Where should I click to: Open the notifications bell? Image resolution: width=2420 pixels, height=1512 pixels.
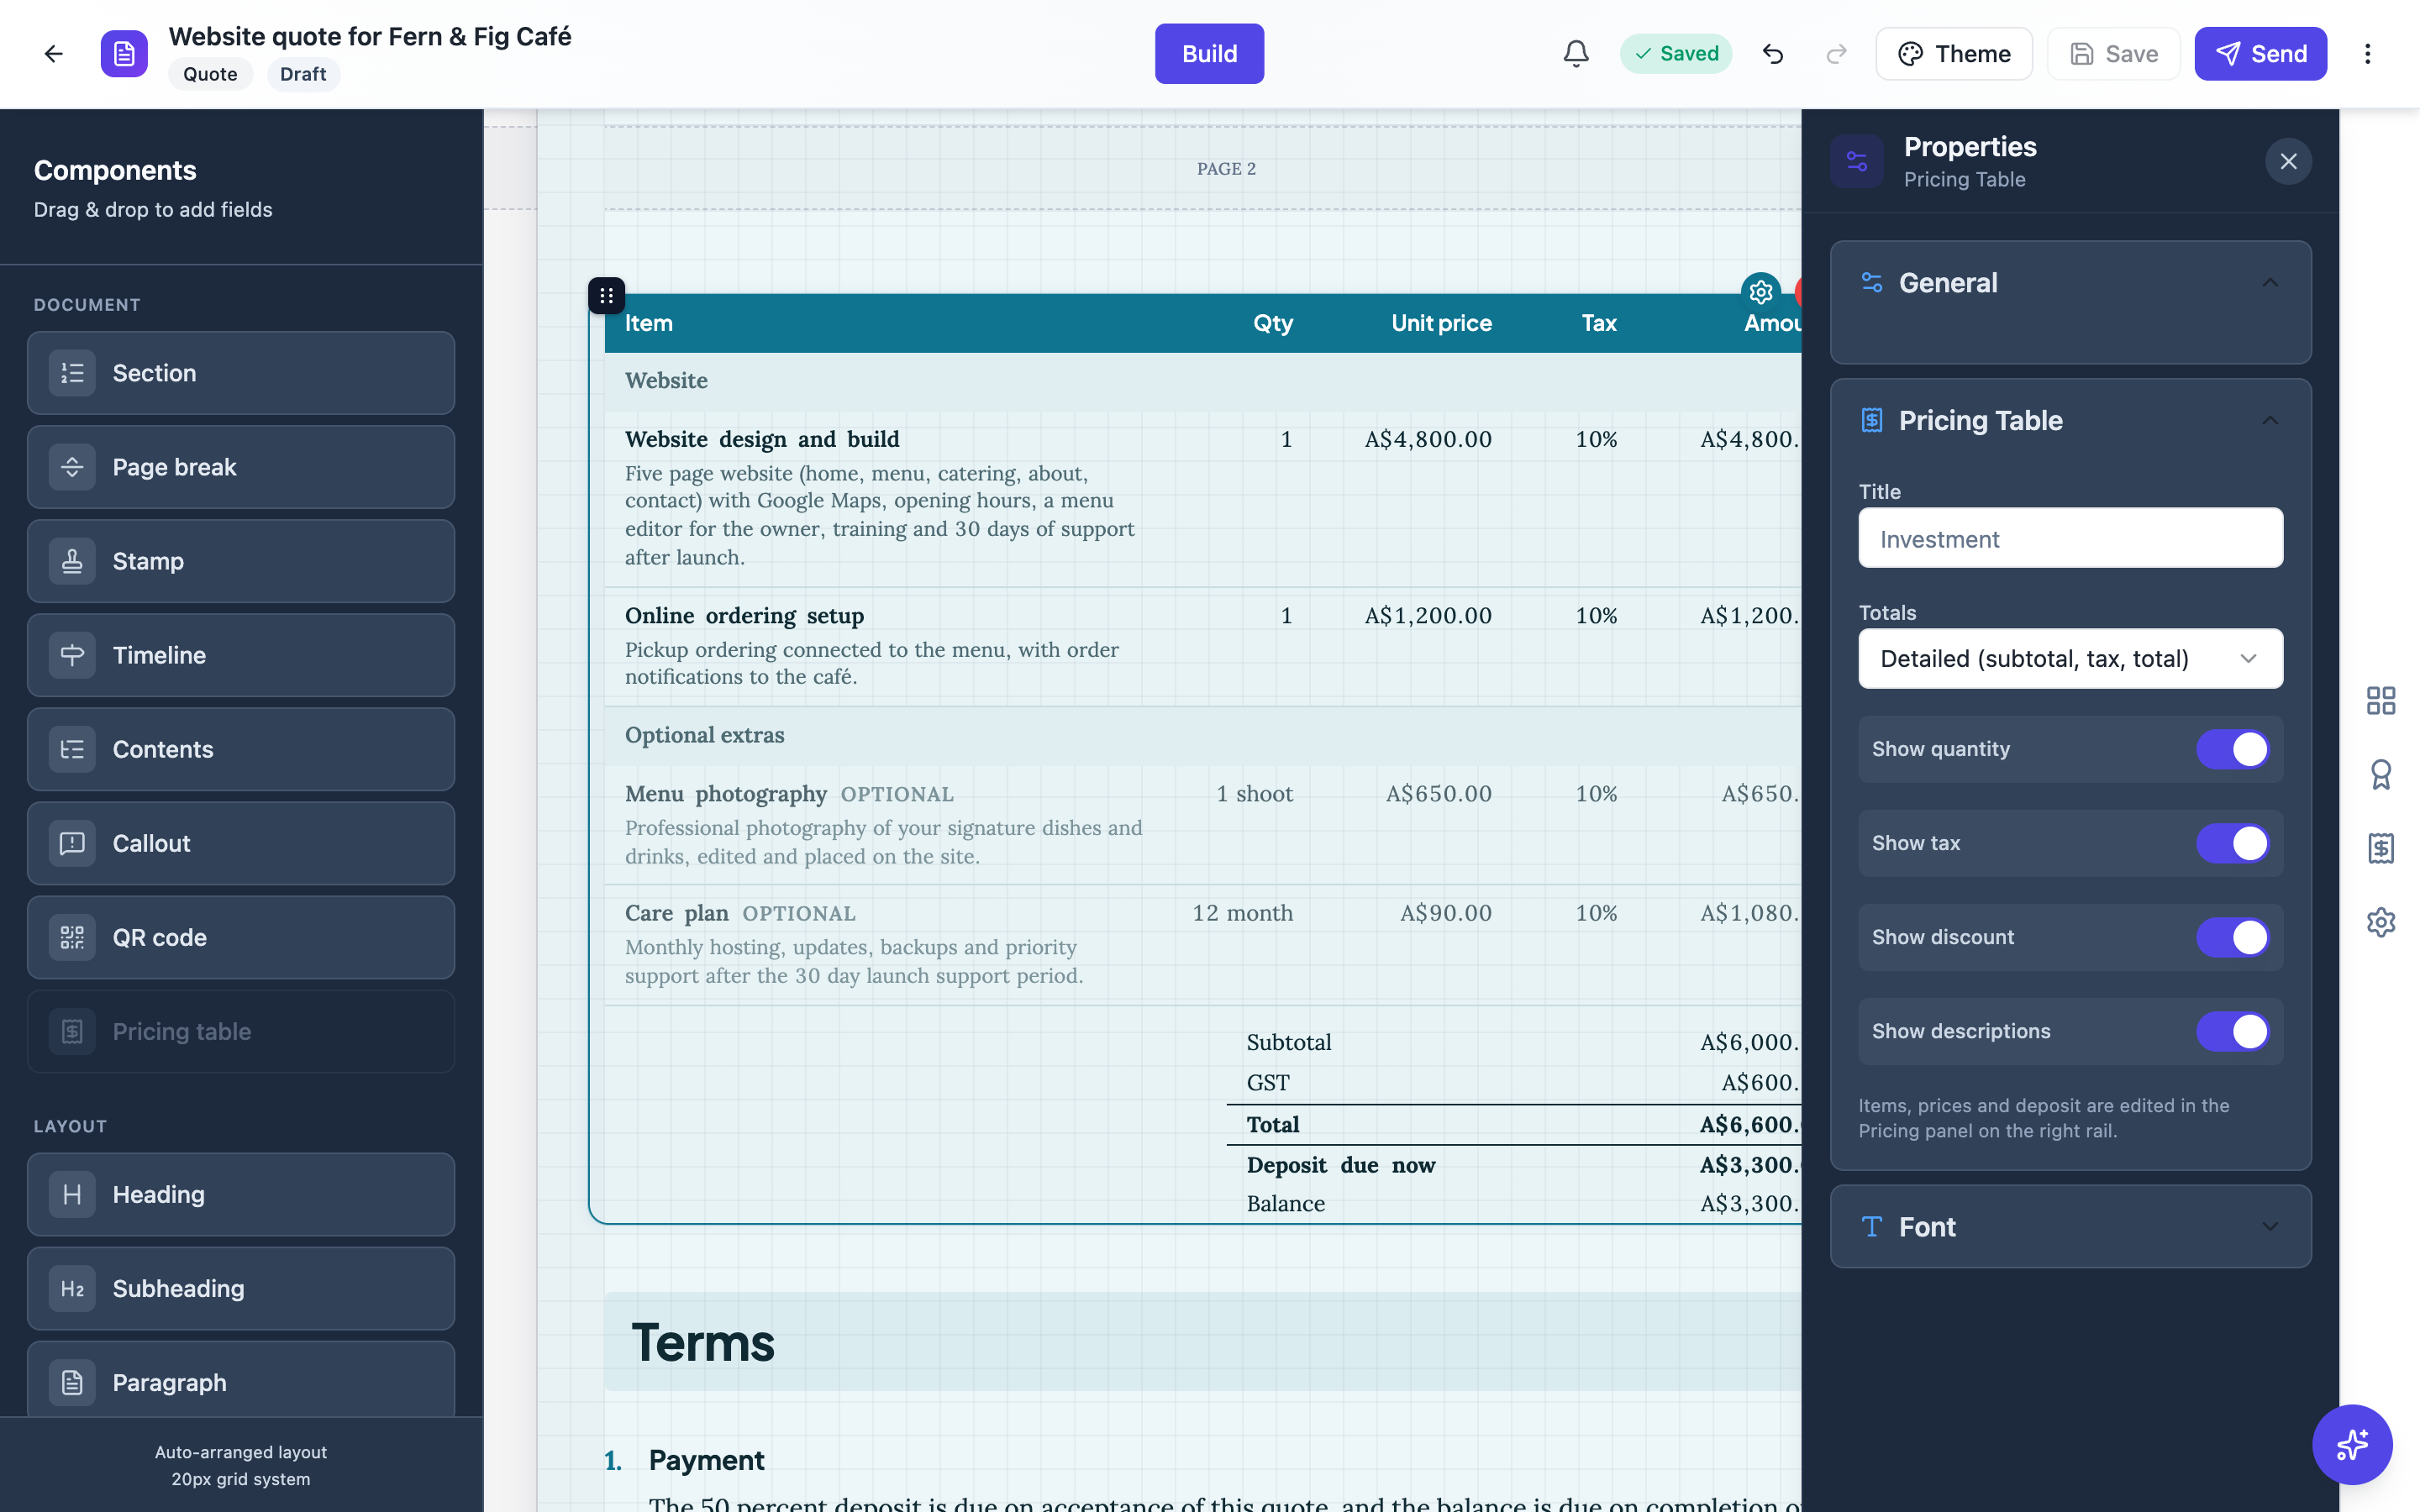(1576, 54)
